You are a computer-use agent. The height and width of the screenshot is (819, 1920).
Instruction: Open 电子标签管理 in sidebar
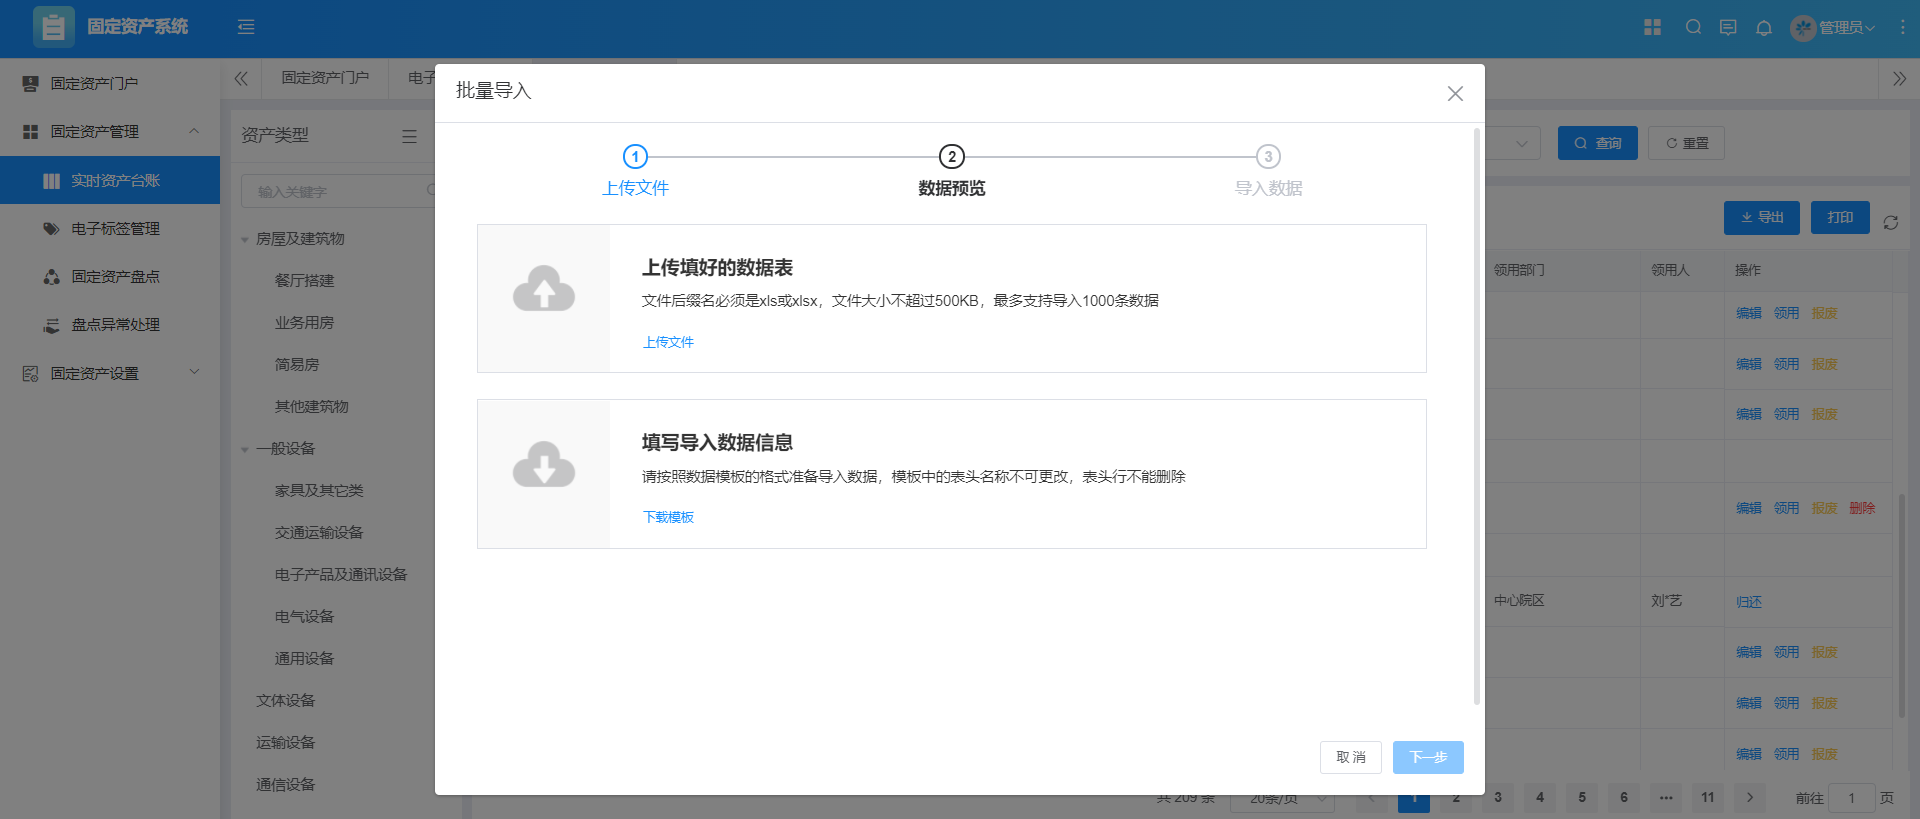coord(115,229)
